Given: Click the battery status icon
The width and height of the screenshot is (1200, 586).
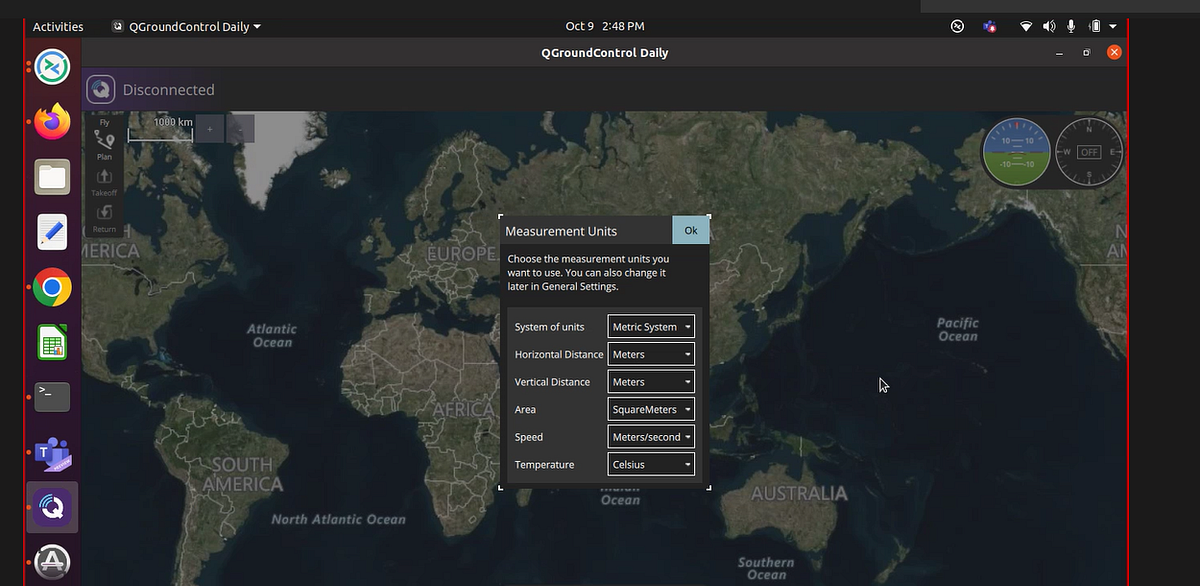Looking at the screenshot, I should (x=1094, y=27).
